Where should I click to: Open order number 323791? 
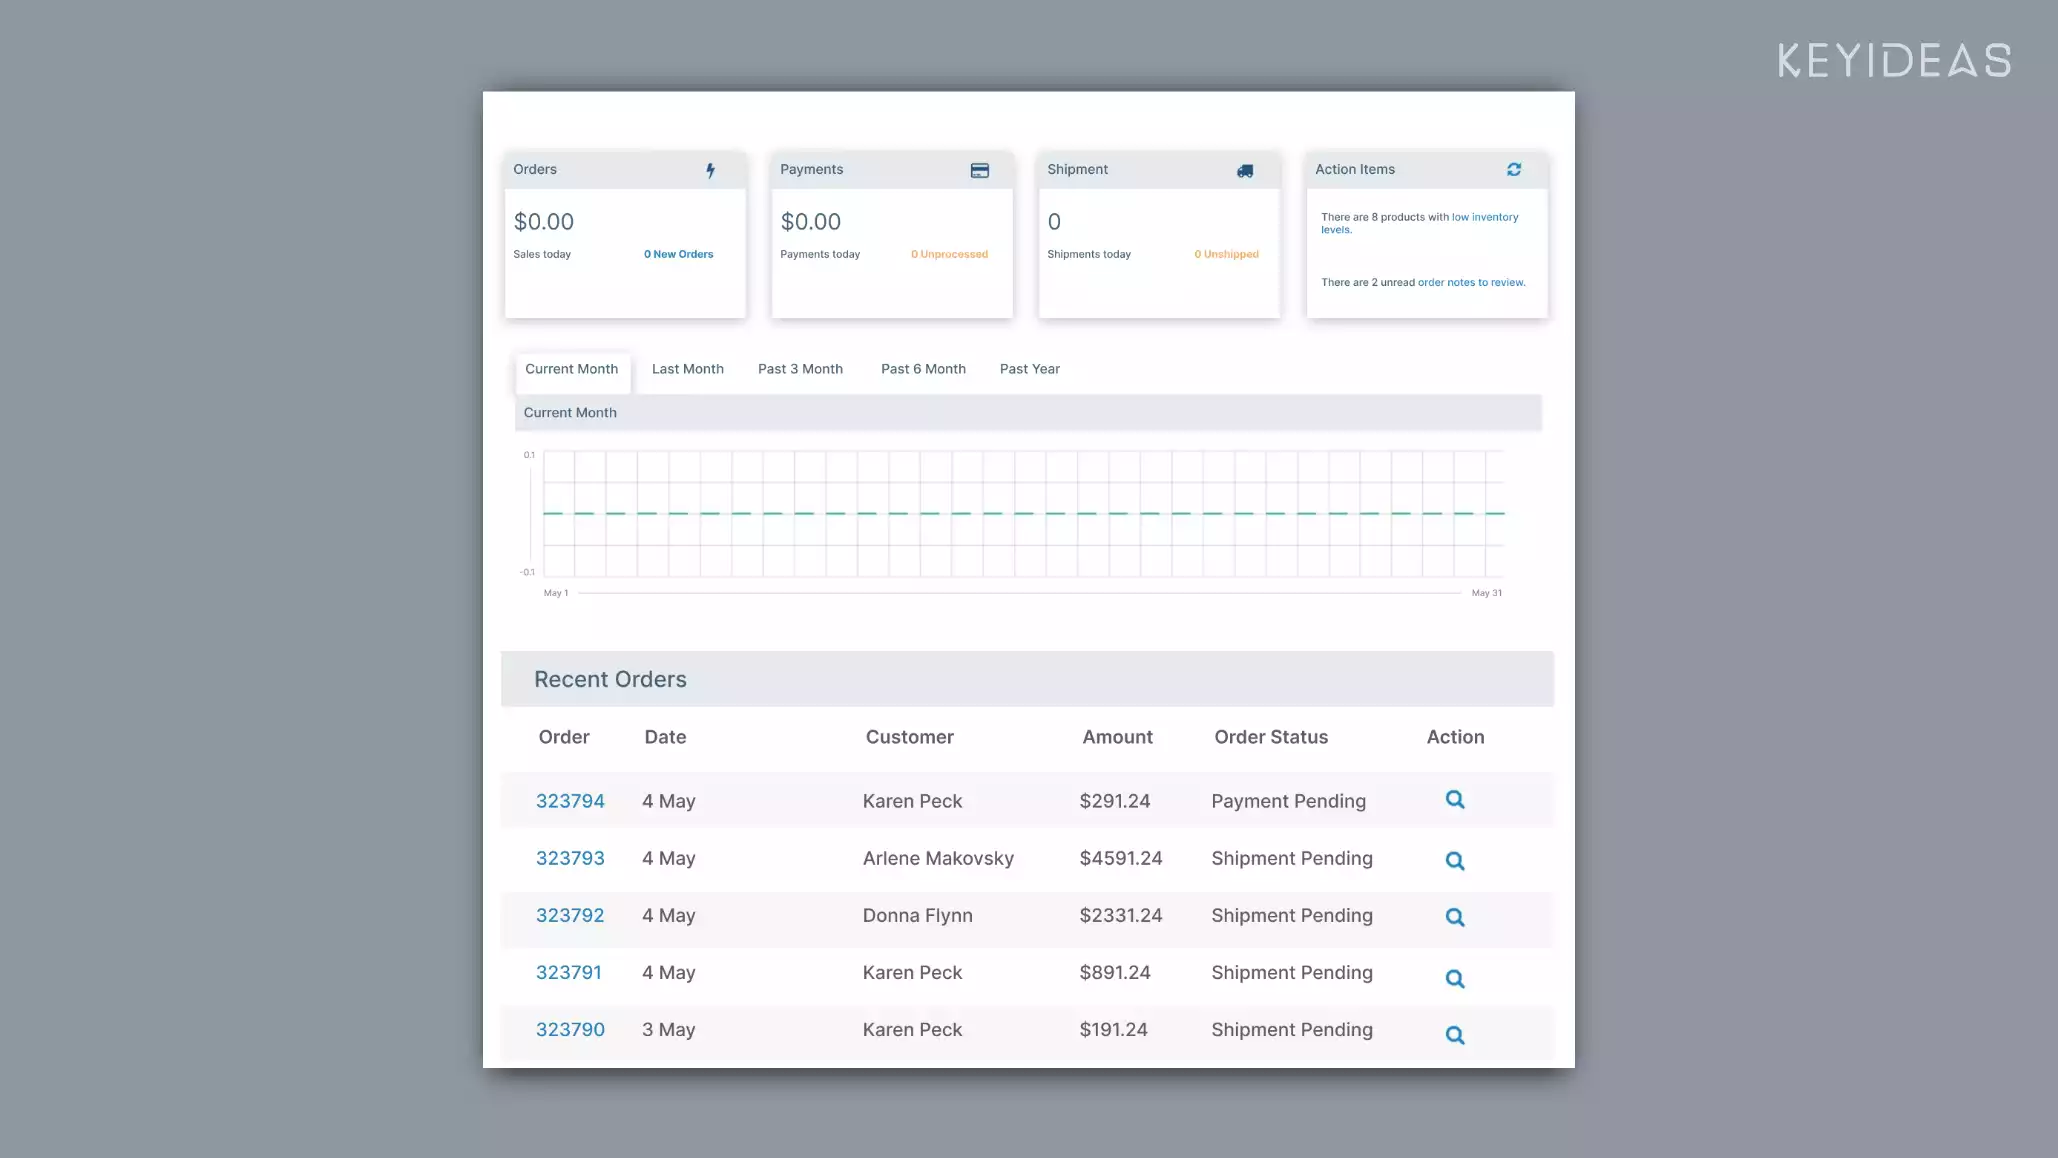pyautogui.click(x=569, y=972)
